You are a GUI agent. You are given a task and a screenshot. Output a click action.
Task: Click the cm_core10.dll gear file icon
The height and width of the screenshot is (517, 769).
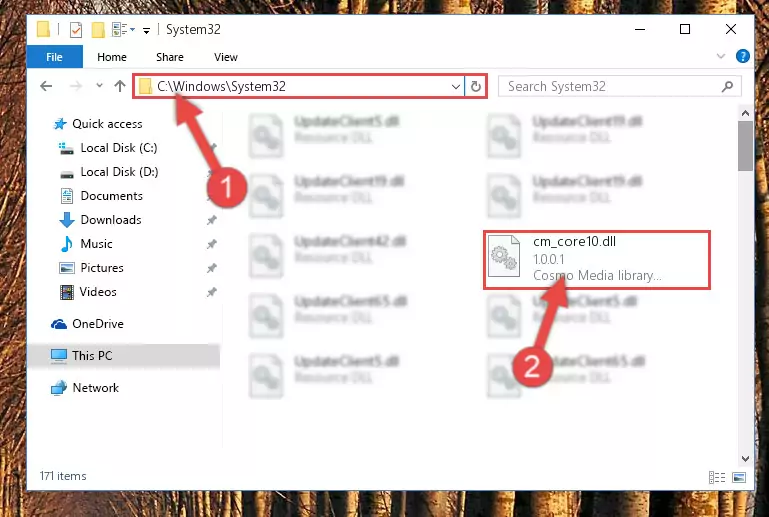click(x=504, y=257)
